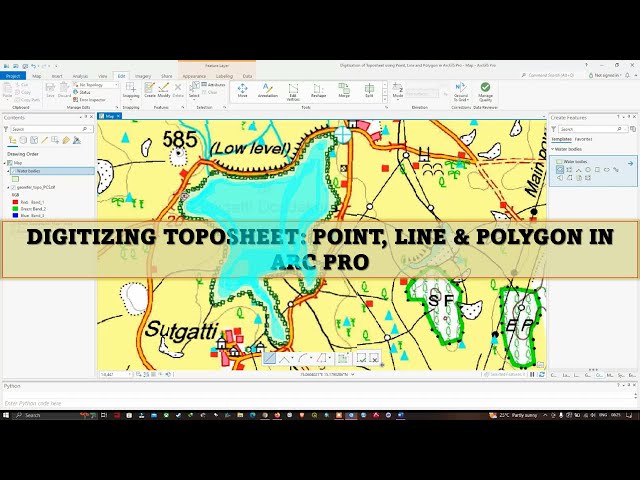This screenshot has width=640, height=480.
Task: Open the Windows Start button
Action: click(6, 415)
